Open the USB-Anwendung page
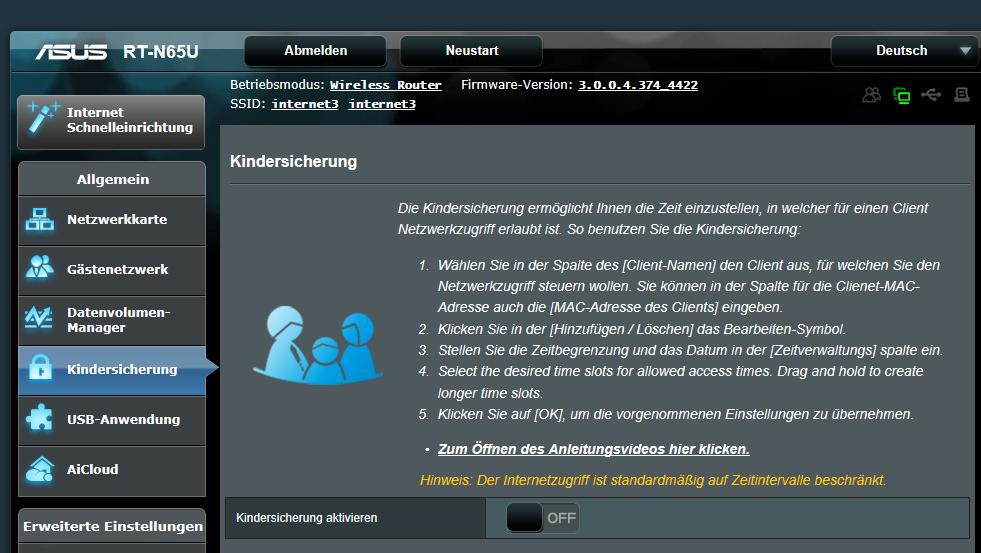981x553 pixels. click(111, 420)
